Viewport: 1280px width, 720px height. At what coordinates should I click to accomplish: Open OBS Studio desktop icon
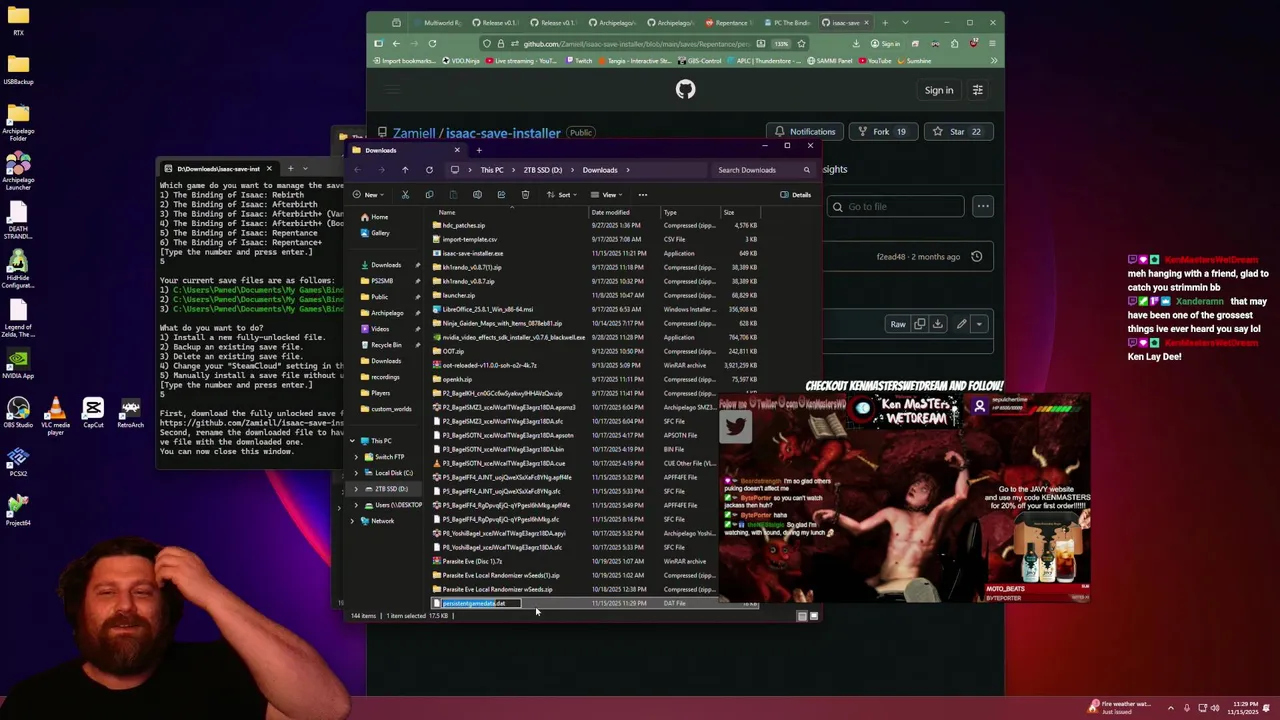(x=18, y=412)
